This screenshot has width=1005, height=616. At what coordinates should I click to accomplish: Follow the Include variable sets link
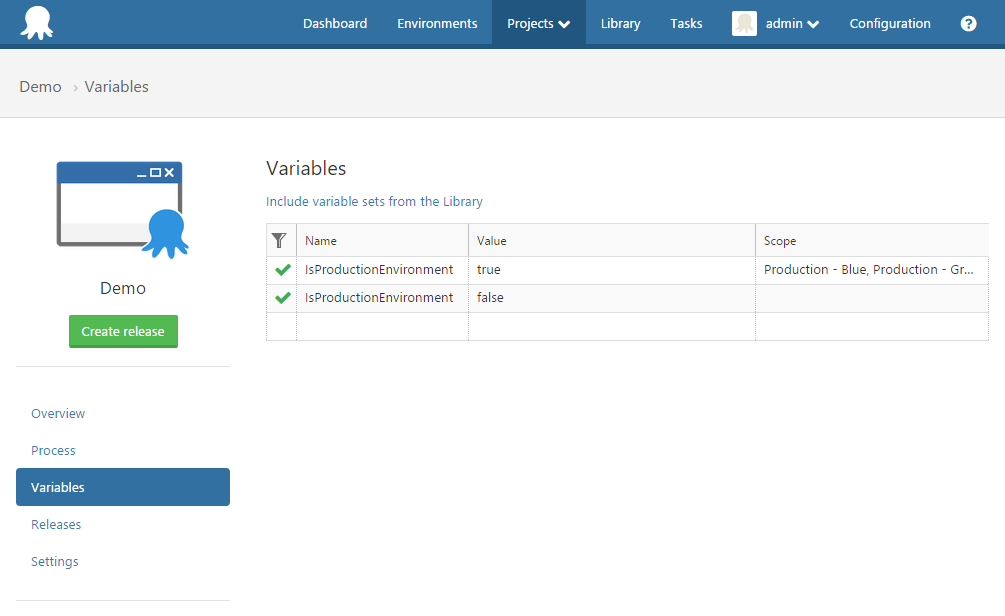pyautogui.click(x=374, y=201)
